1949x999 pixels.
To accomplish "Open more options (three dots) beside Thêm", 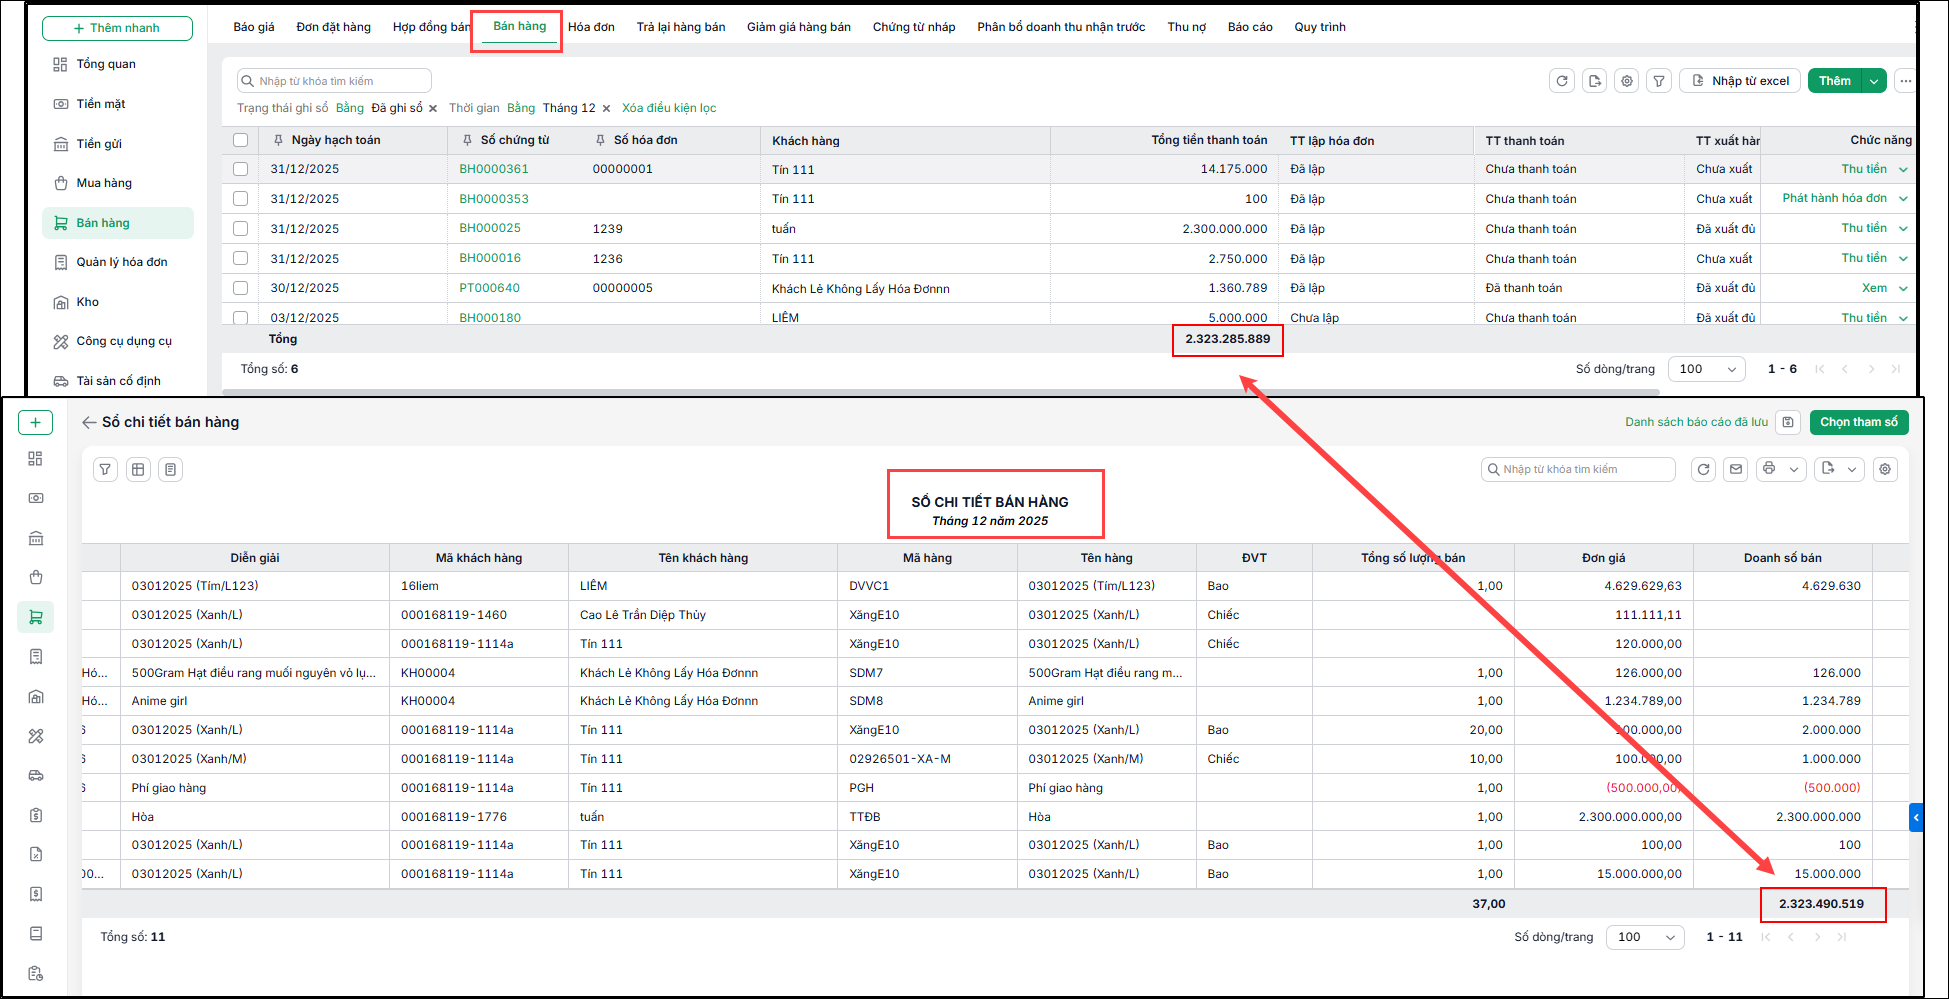I will pos(1905,81).
